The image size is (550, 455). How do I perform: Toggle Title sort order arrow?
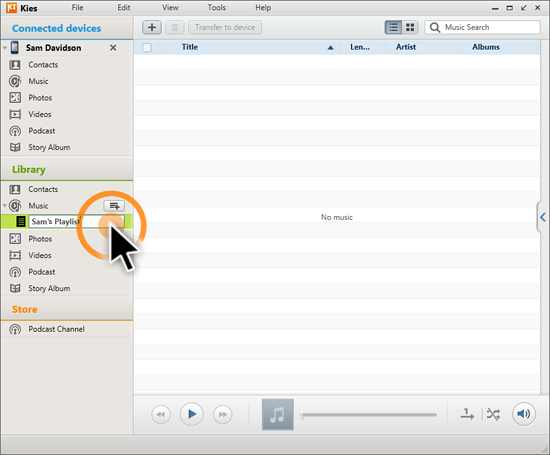click(330, 48)
